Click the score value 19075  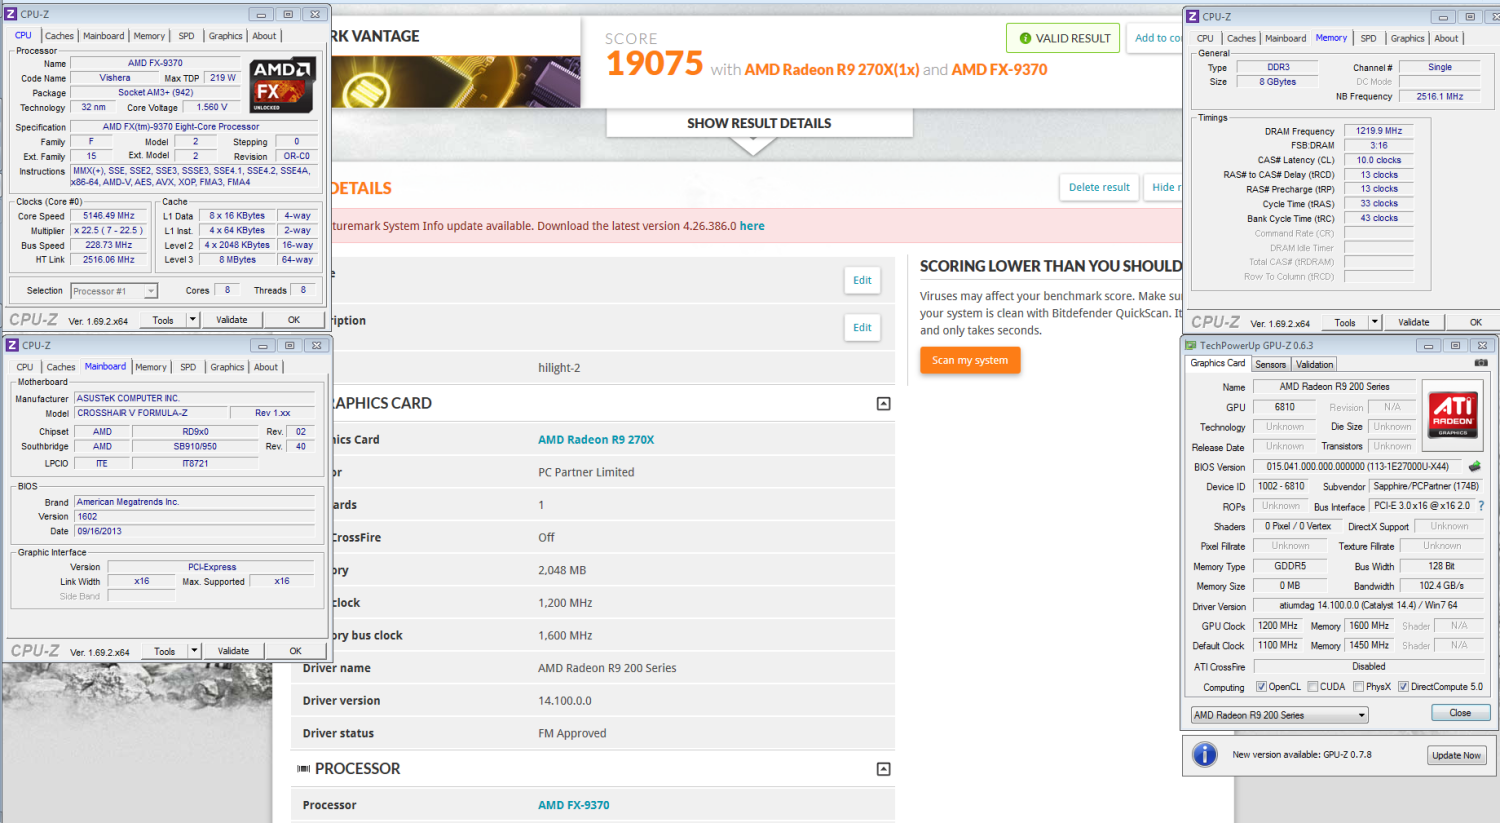(x=654, y=64)
